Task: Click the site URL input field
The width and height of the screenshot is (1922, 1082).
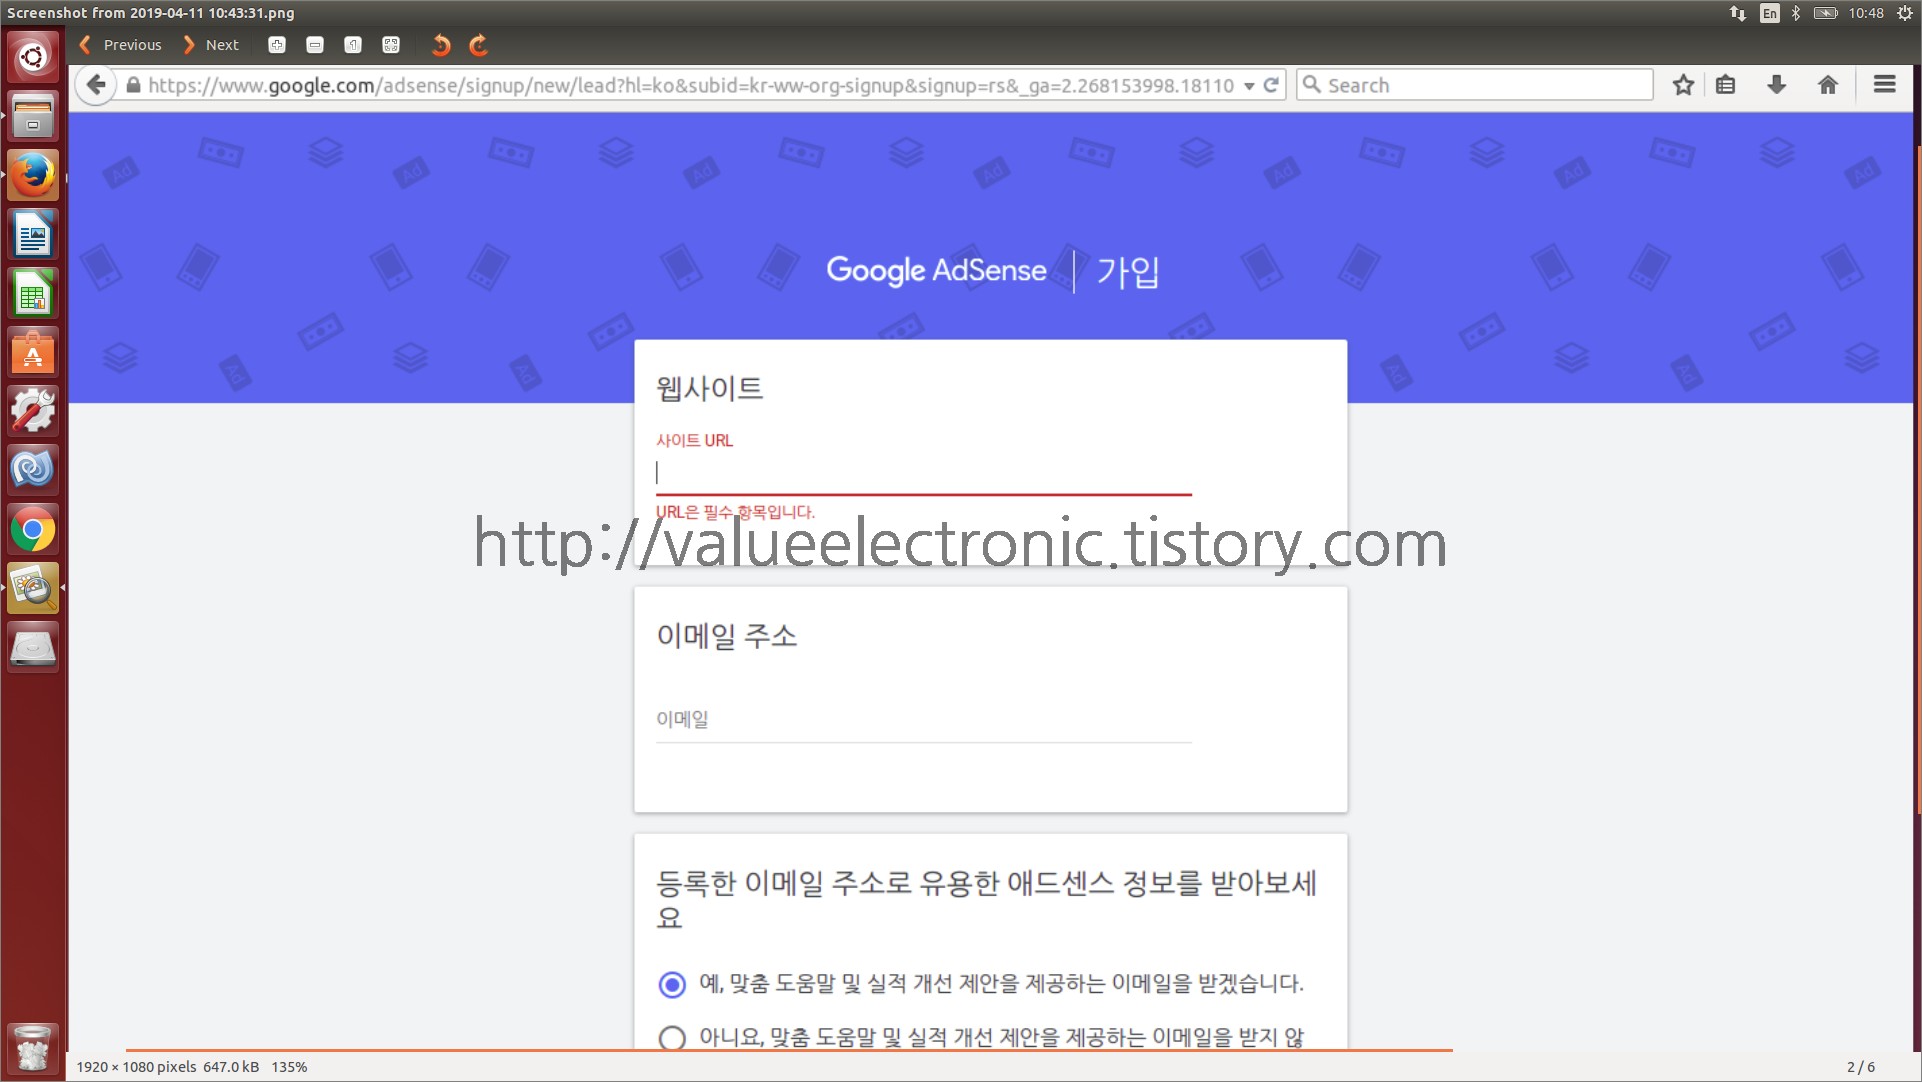Action: [x=922, y=473]
